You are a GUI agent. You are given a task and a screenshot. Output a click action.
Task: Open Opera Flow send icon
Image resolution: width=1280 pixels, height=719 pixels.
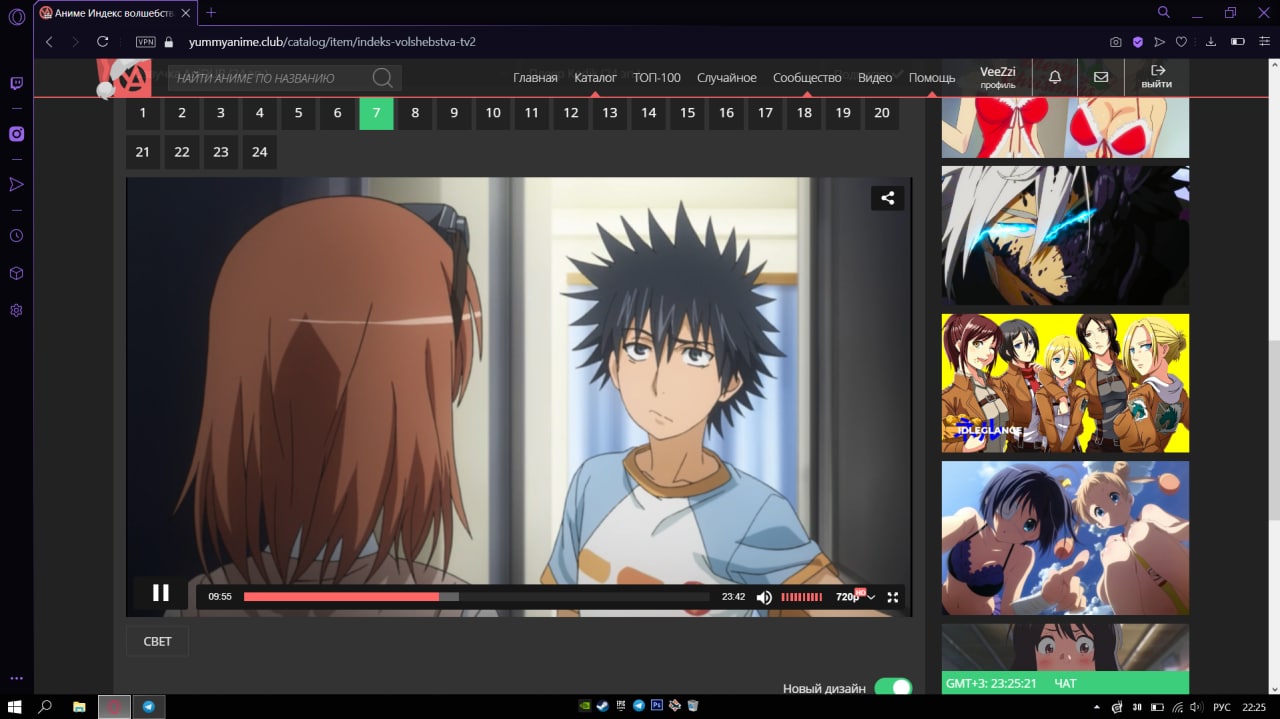(x=1159, y=42)
